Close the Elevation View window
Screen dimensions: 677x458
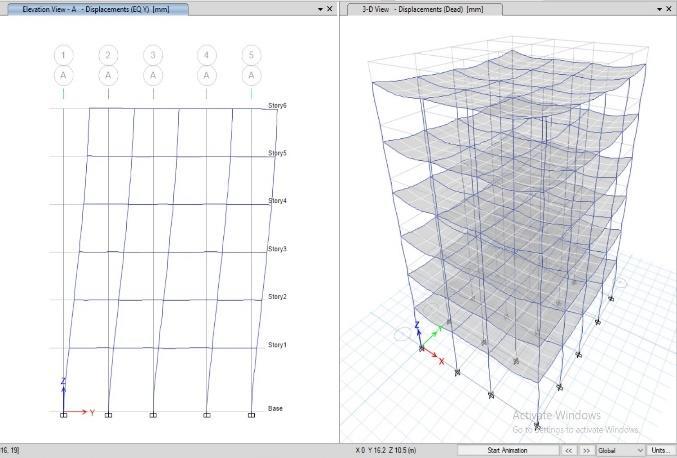(x=330, y=9)
